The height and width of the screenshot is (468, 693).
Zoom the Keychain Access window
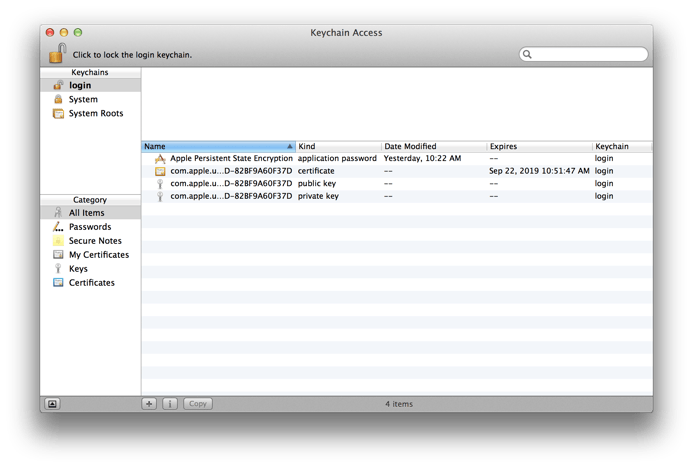(x=78, y=32)
